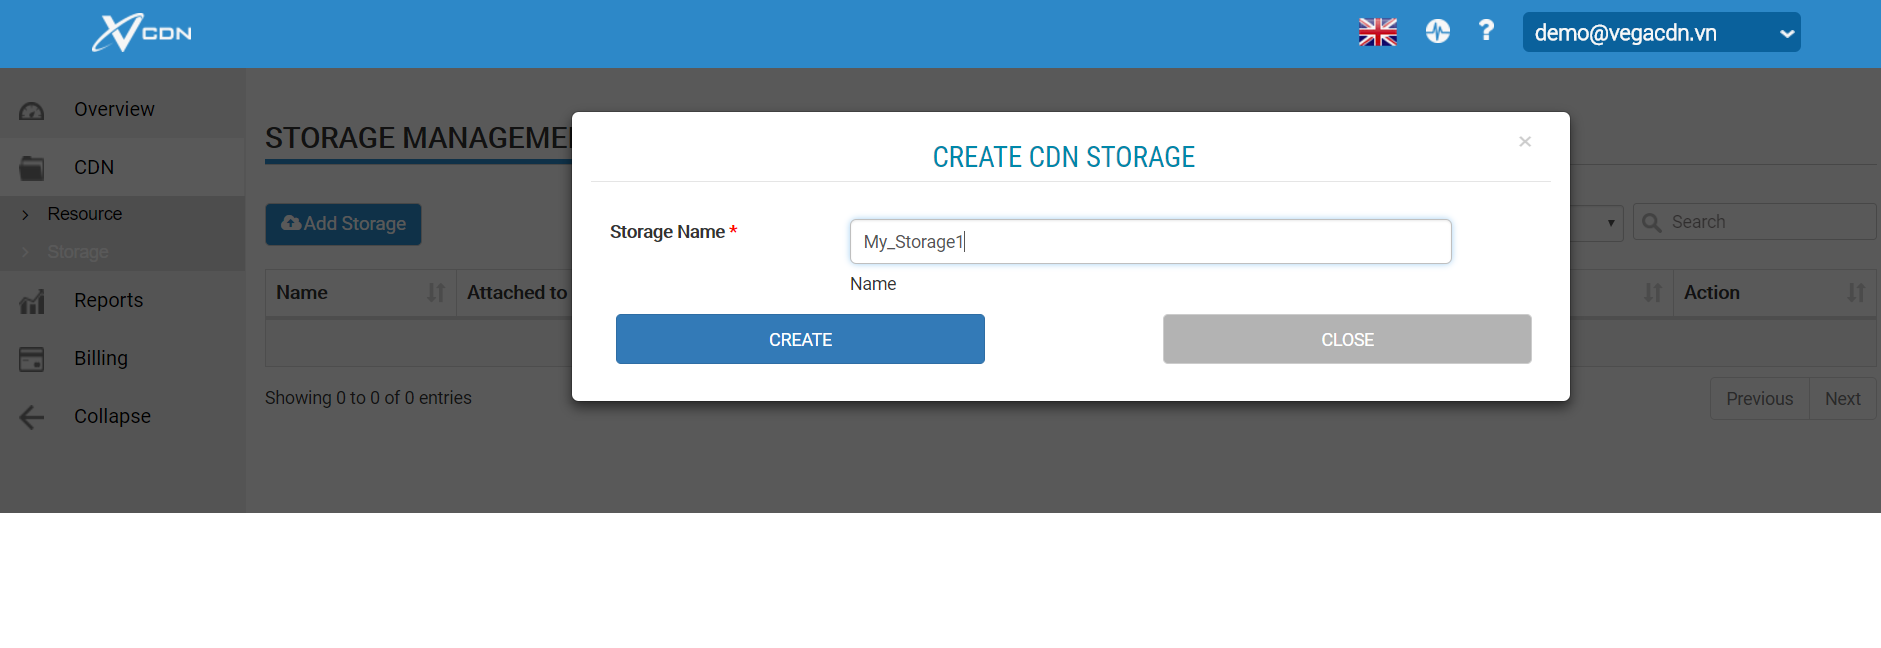The width and height of the screenshot is (1881, 648).
Task: Click the VegaCDN logo in header
Action: click(141, 33)
